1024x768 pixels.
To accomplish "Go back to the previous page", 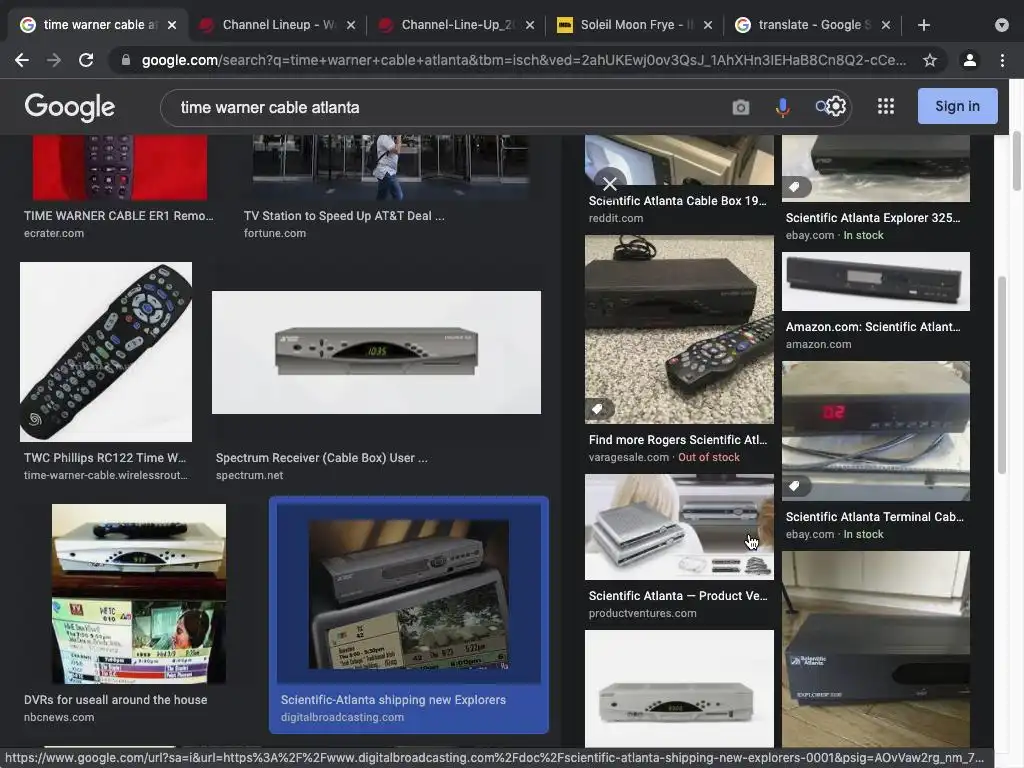I will click(22, 60).
